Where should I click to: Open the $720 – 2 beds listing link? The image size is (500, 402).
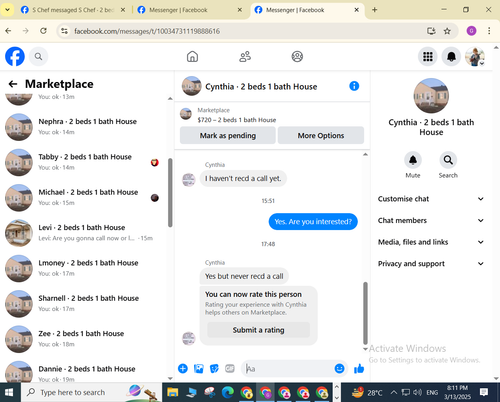pos(237,120)
